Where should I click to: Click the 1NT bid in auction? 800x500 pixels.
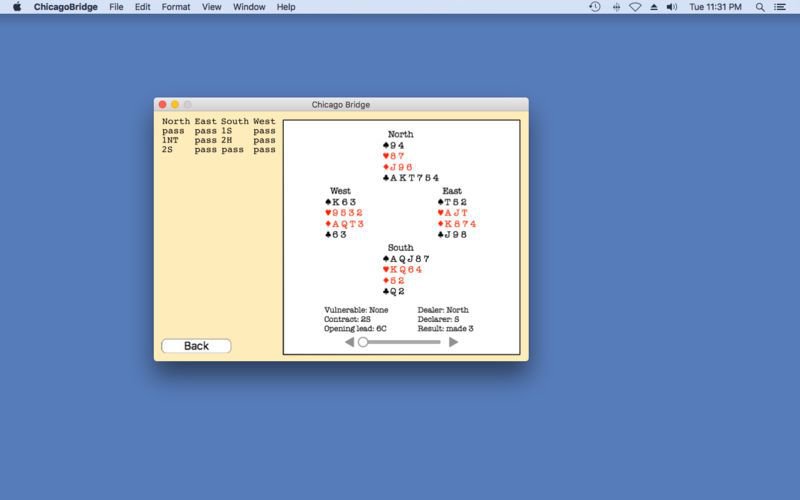170,140
